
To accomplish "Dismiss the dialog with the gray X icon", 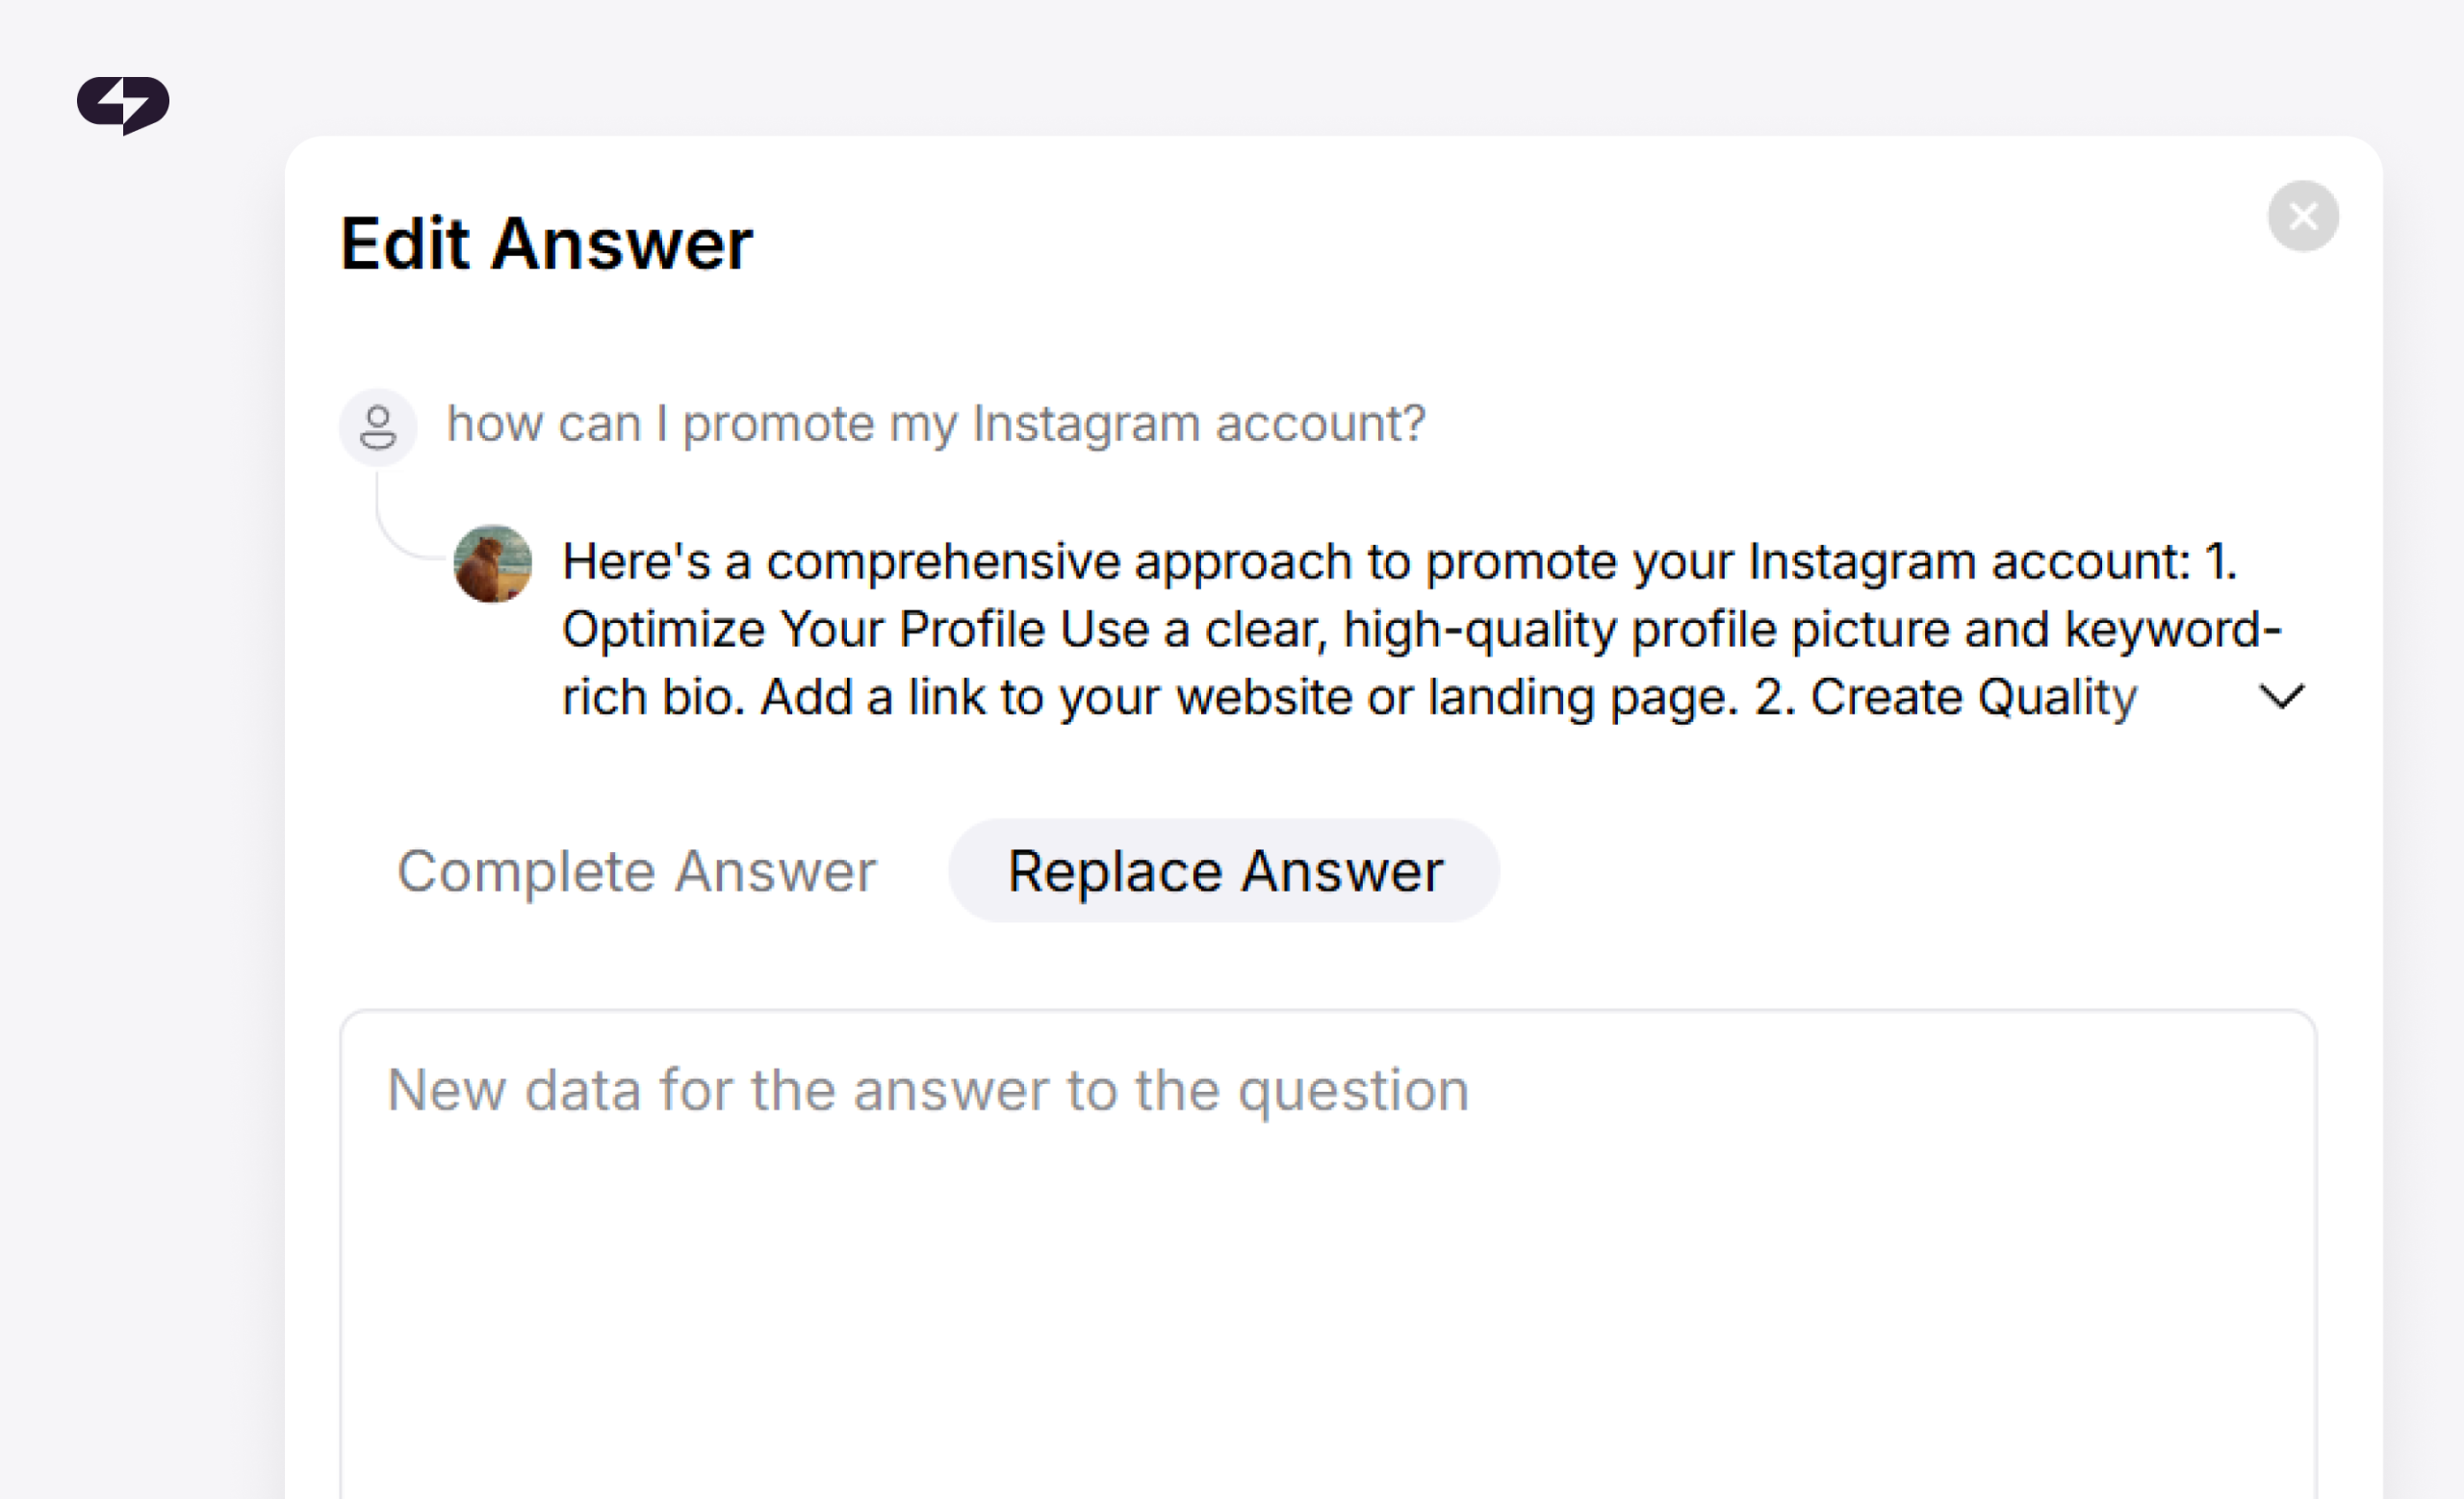I will [x=2303, y=216].
